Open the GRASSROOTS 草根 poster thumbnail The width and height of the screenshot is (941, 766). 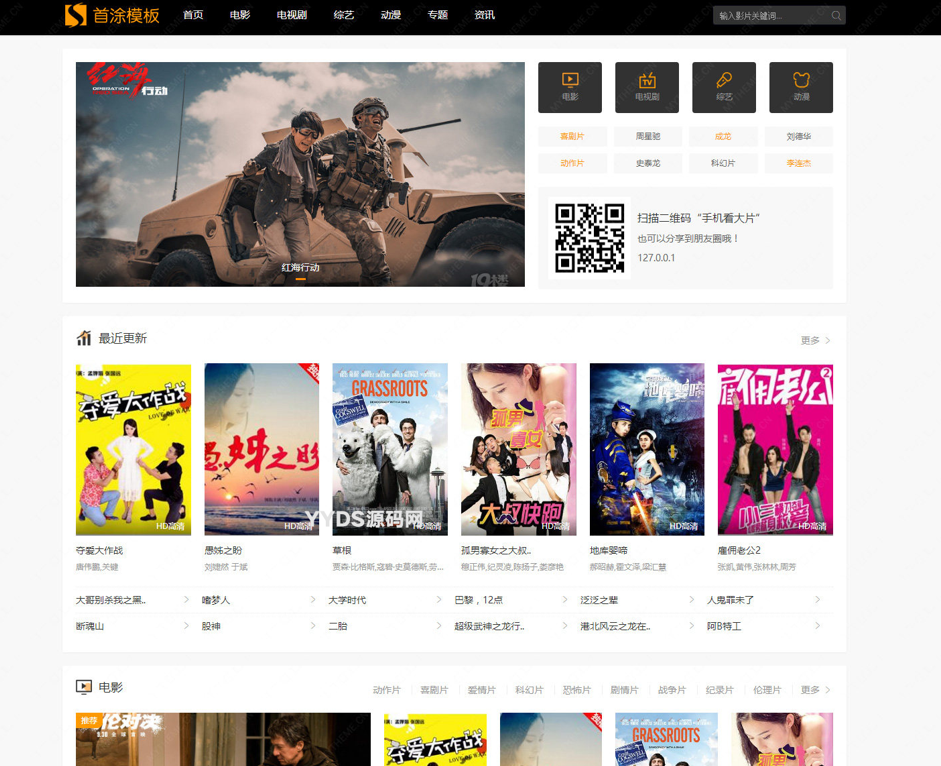point(390,449)
